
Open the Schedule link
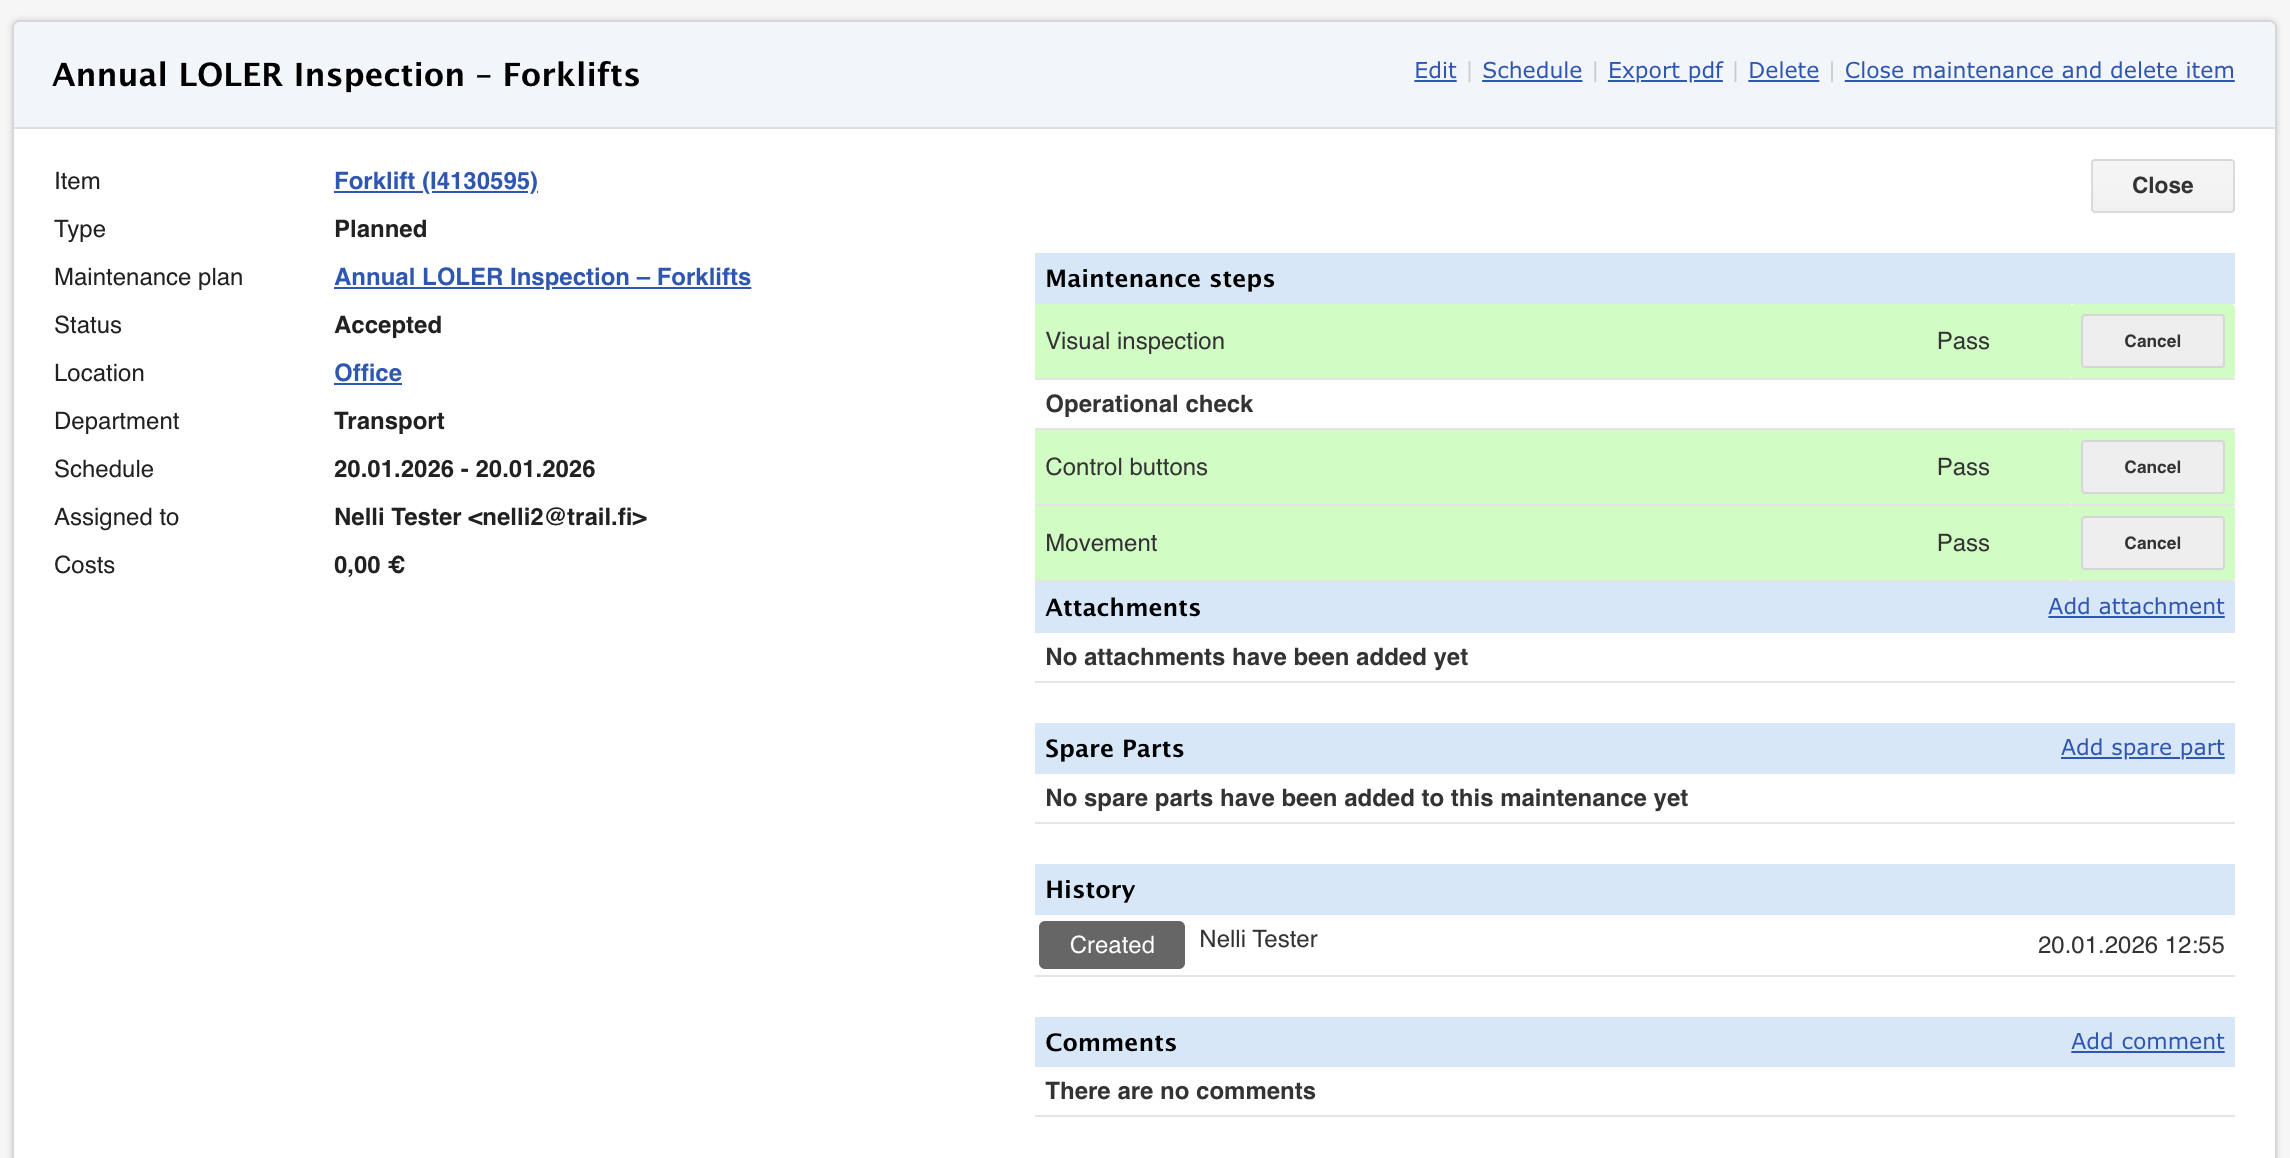(1531, 71)
